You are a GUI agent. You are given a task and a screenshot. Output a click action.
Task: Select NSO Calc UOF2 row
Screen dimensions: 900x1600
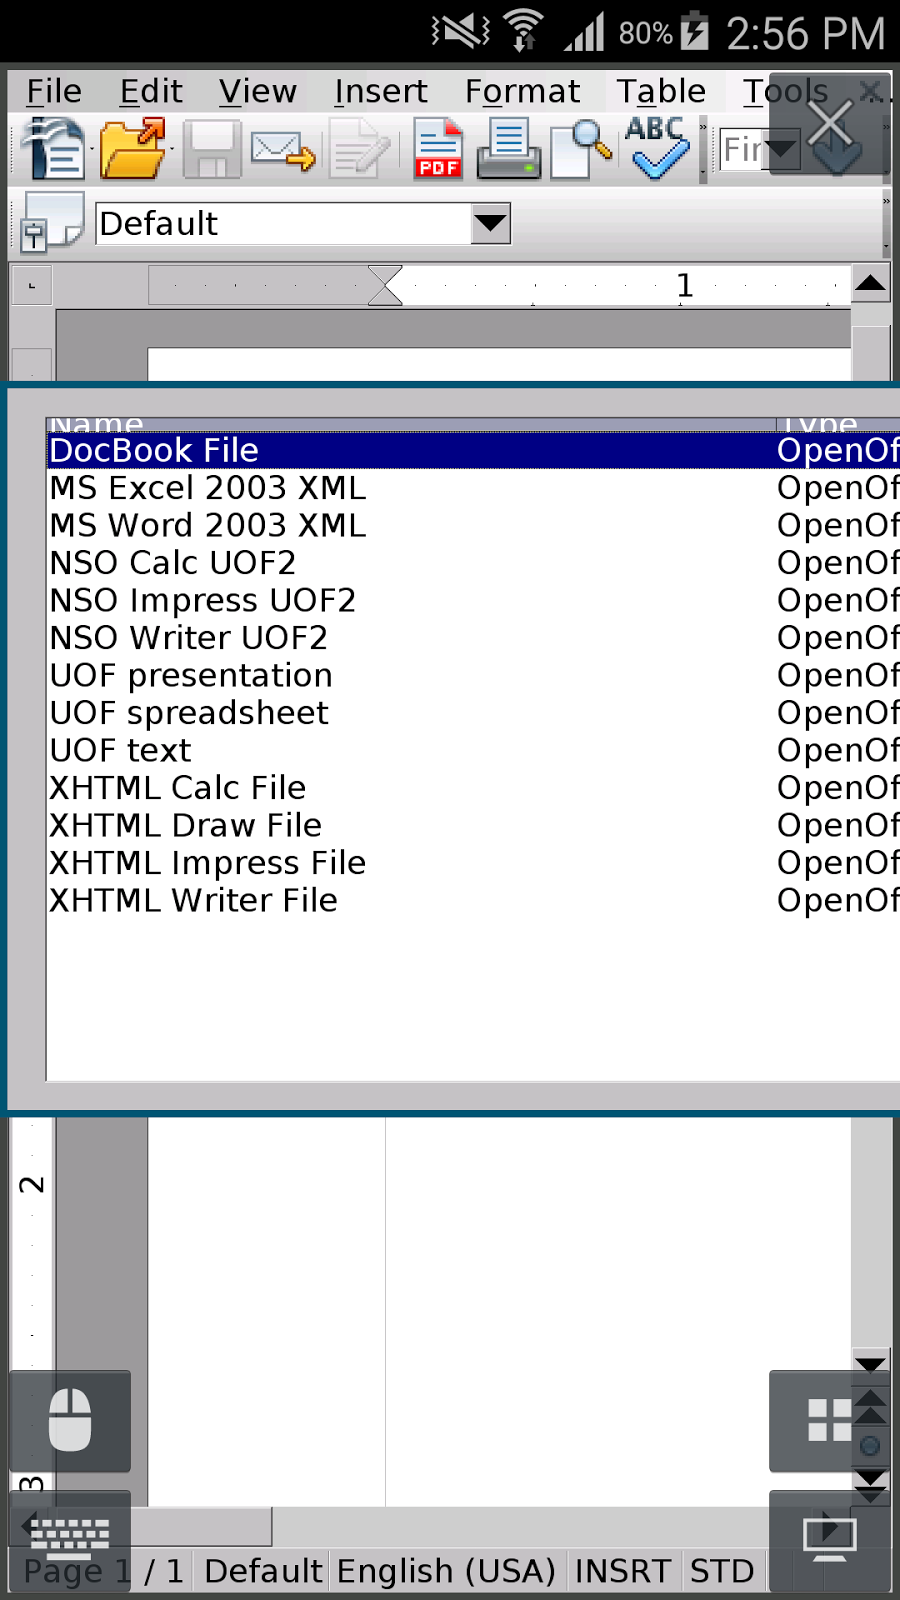pyautogui.click(x=473, y=563)
